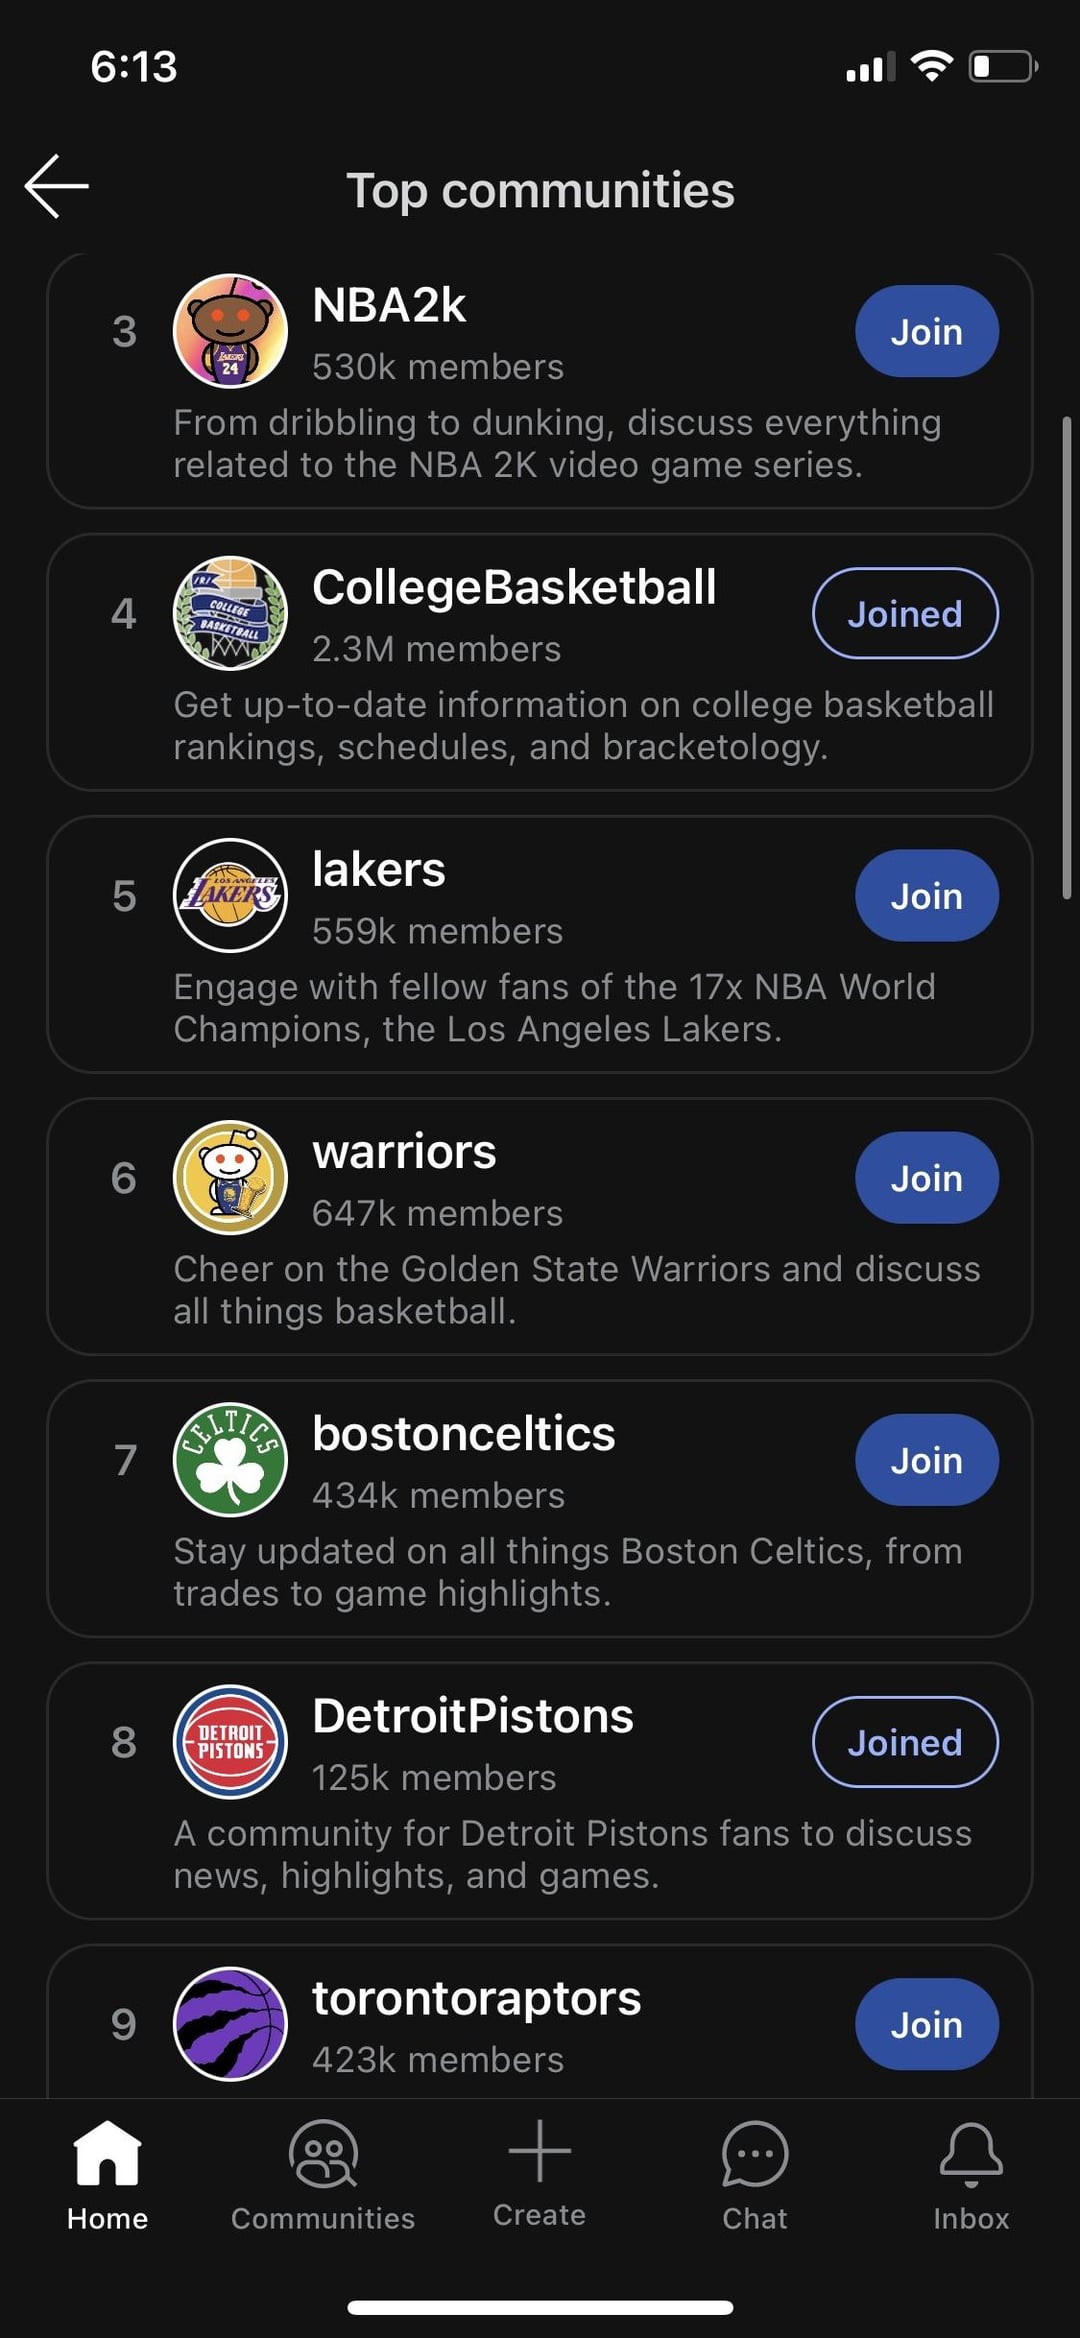The image size is (1080, 2338).
Task: Tap the warriors Snoo avatar
Action: click(x=230, y=1177)
